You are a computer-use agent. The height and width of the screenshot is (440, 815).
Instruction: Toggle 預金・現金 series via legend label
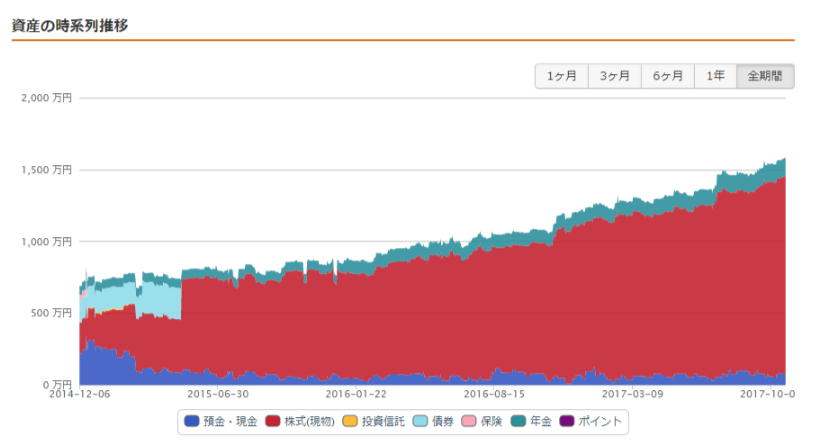230,421
